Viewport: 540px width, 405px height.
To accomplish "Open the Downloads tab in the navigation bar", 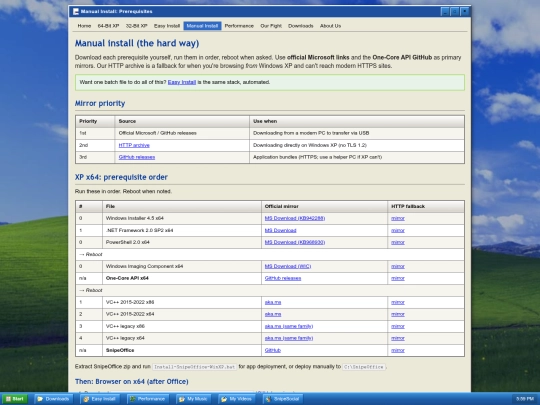I will click(301, 26).
